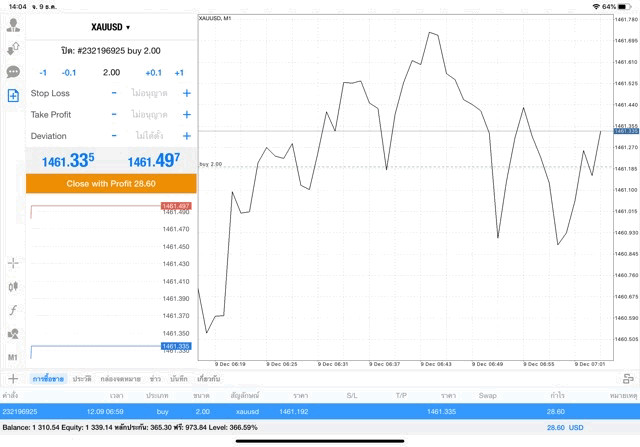640x447 pixels.
Task: Tap the new order document icon
Action: 13,96
